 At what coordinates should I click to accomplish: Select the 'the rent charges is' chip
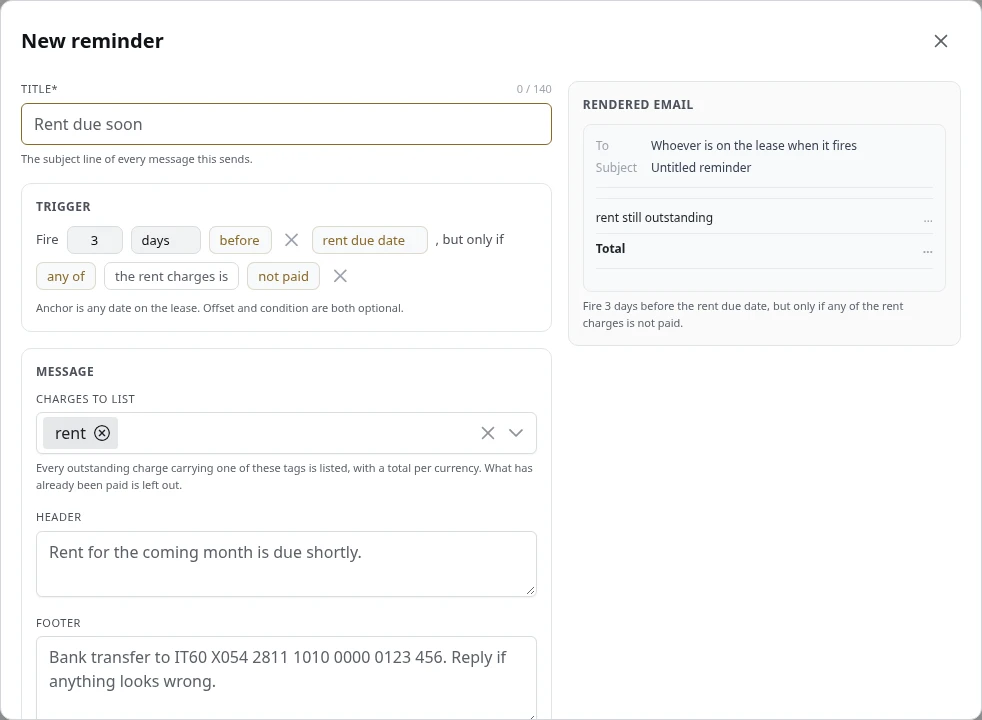171,276
